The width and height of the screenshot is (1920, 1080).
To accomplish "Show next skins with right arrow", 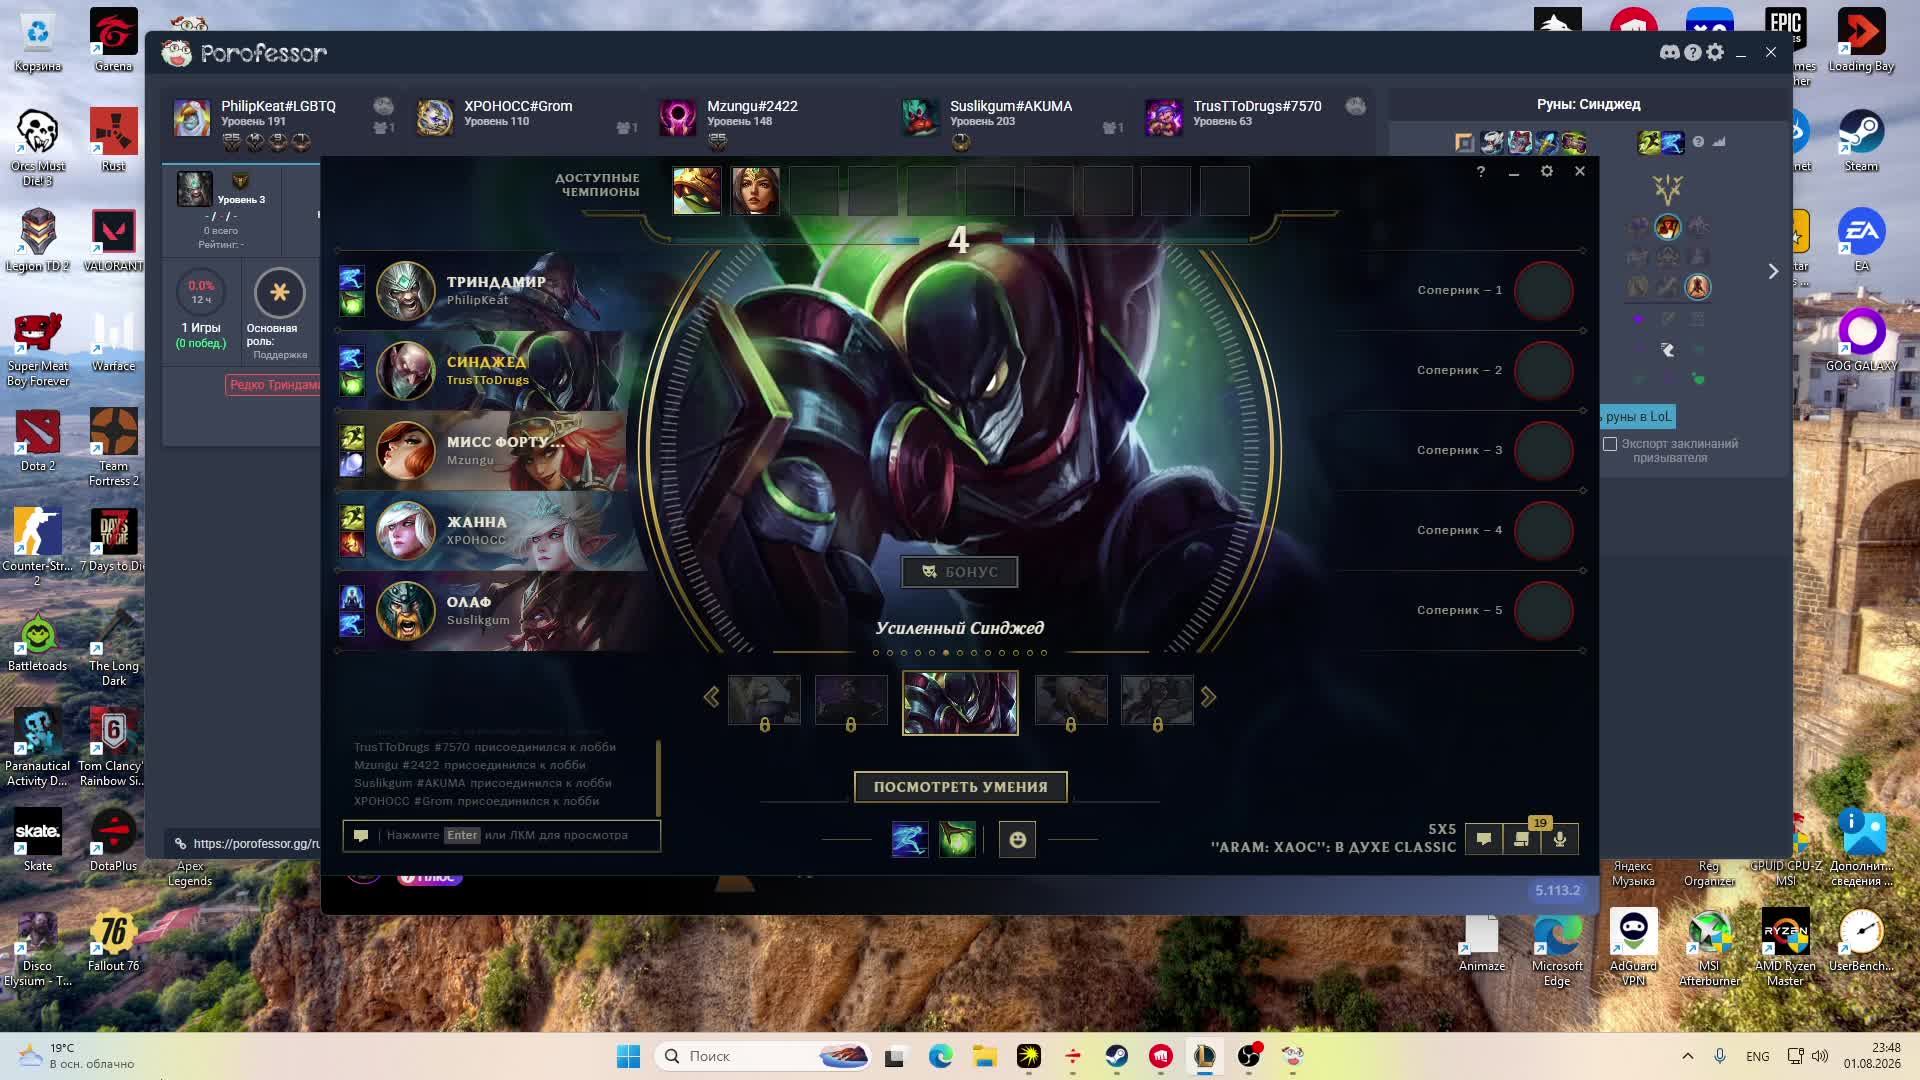I will [1208, 697].
